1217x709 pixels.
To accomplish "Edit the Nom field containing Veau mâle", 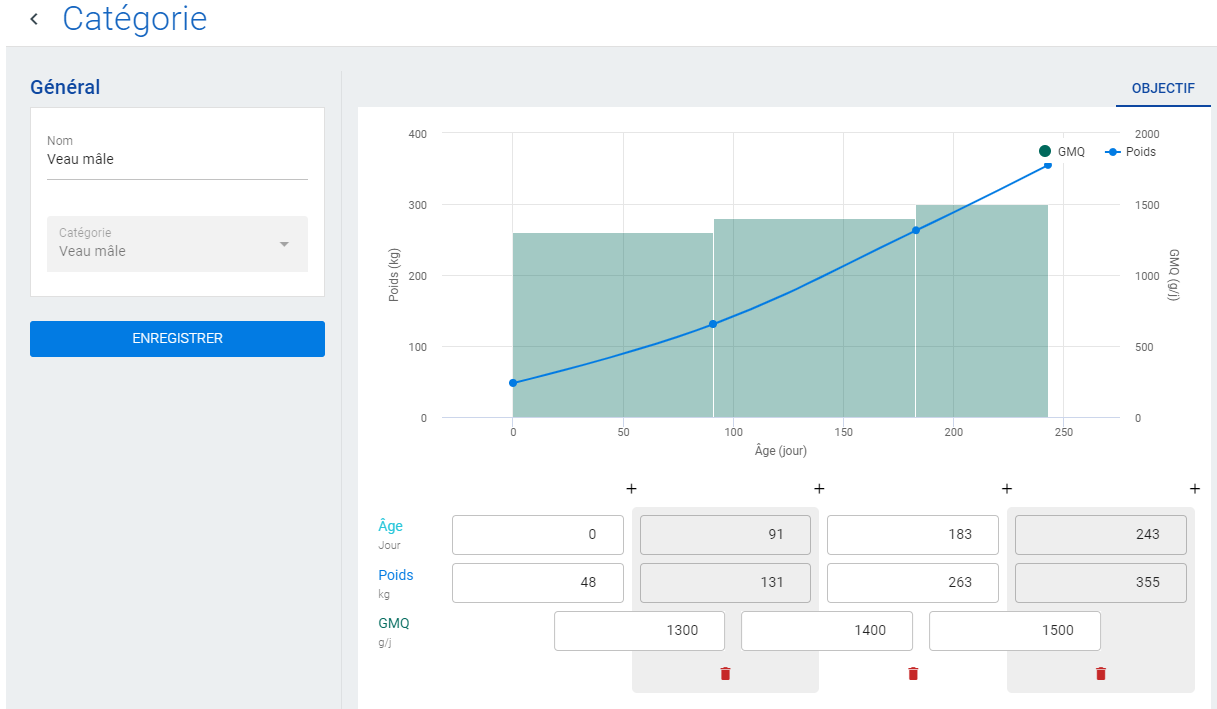I will 177,159.
